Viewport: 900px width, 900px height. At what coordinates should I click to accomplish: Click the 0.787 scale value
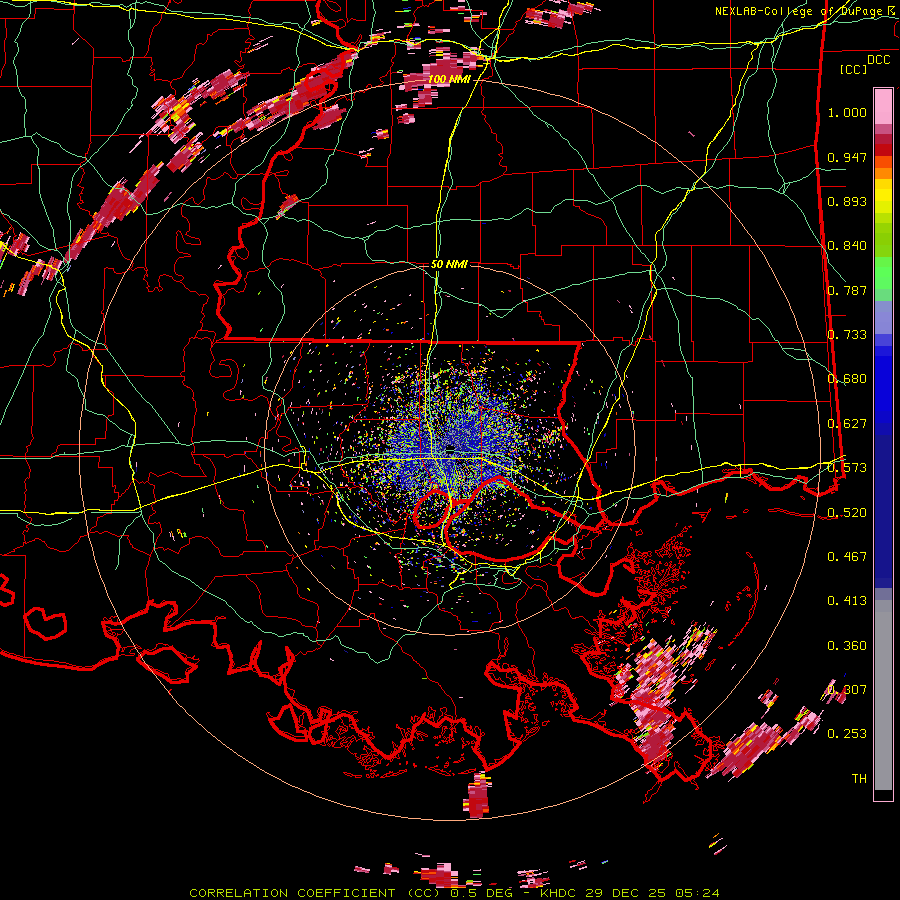click(847, 290)
